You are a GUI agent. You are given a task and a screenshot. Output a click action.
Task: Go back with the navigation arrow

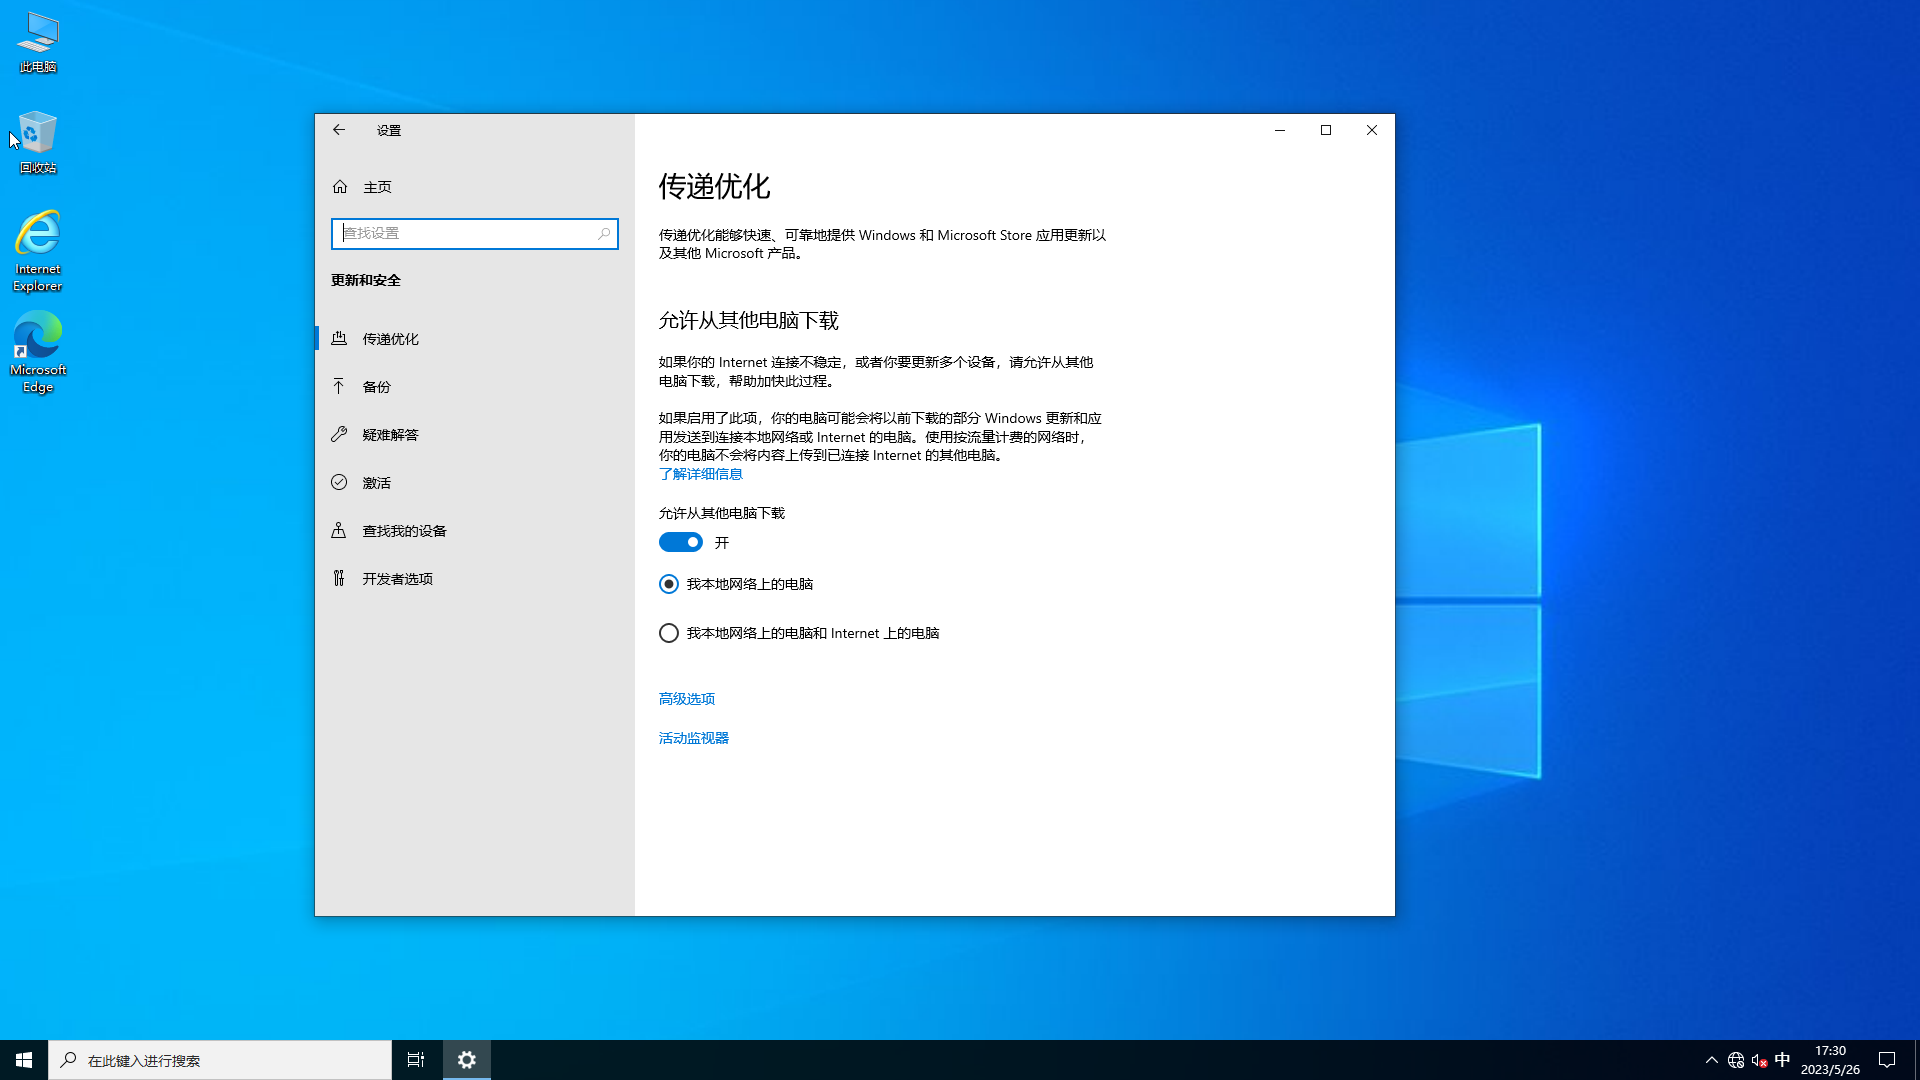339,130
